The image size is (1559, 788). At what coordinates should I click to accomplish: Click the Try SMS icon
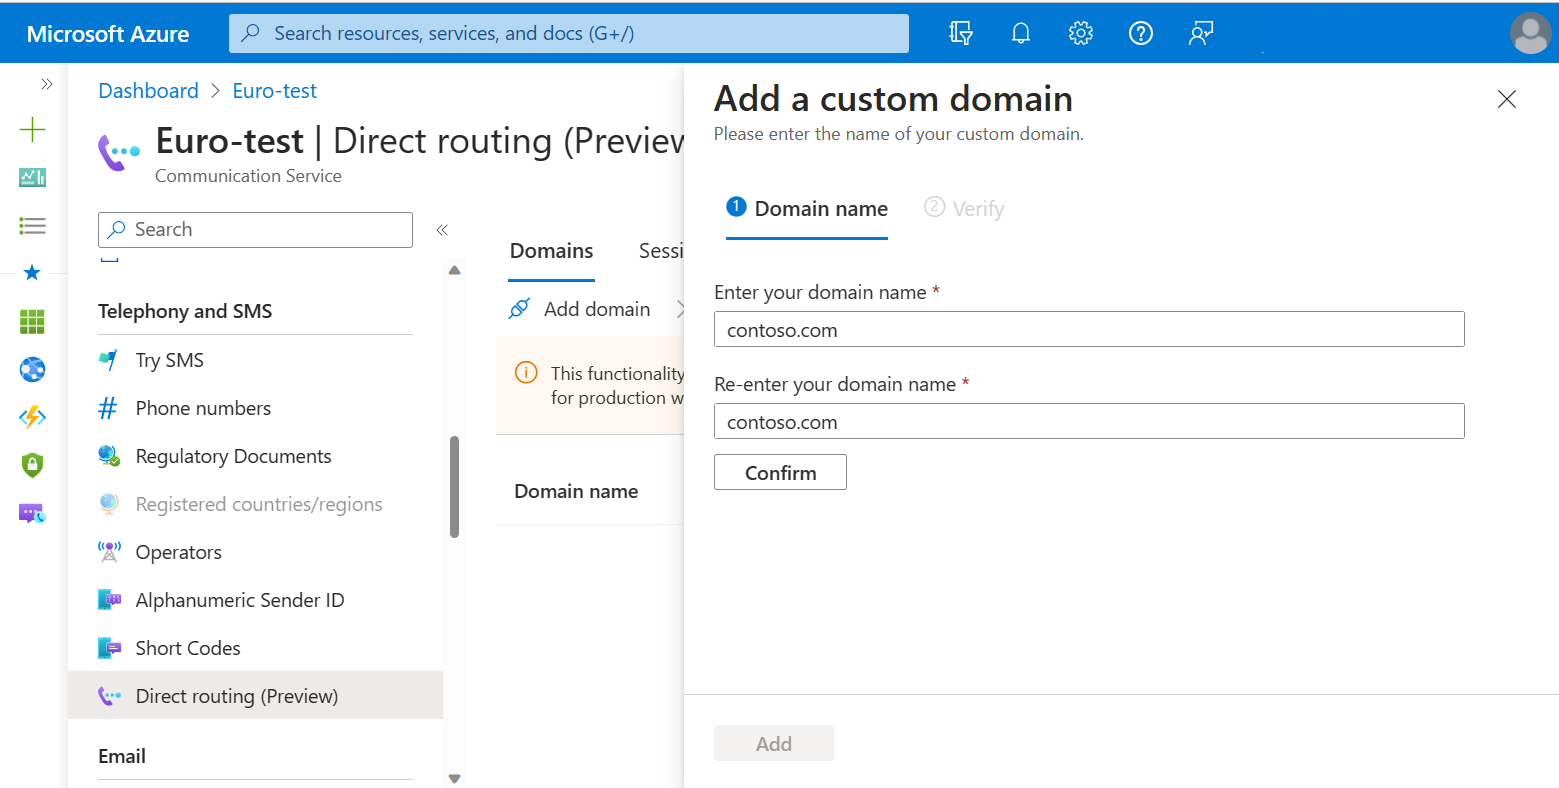click(x=109, y=360)
